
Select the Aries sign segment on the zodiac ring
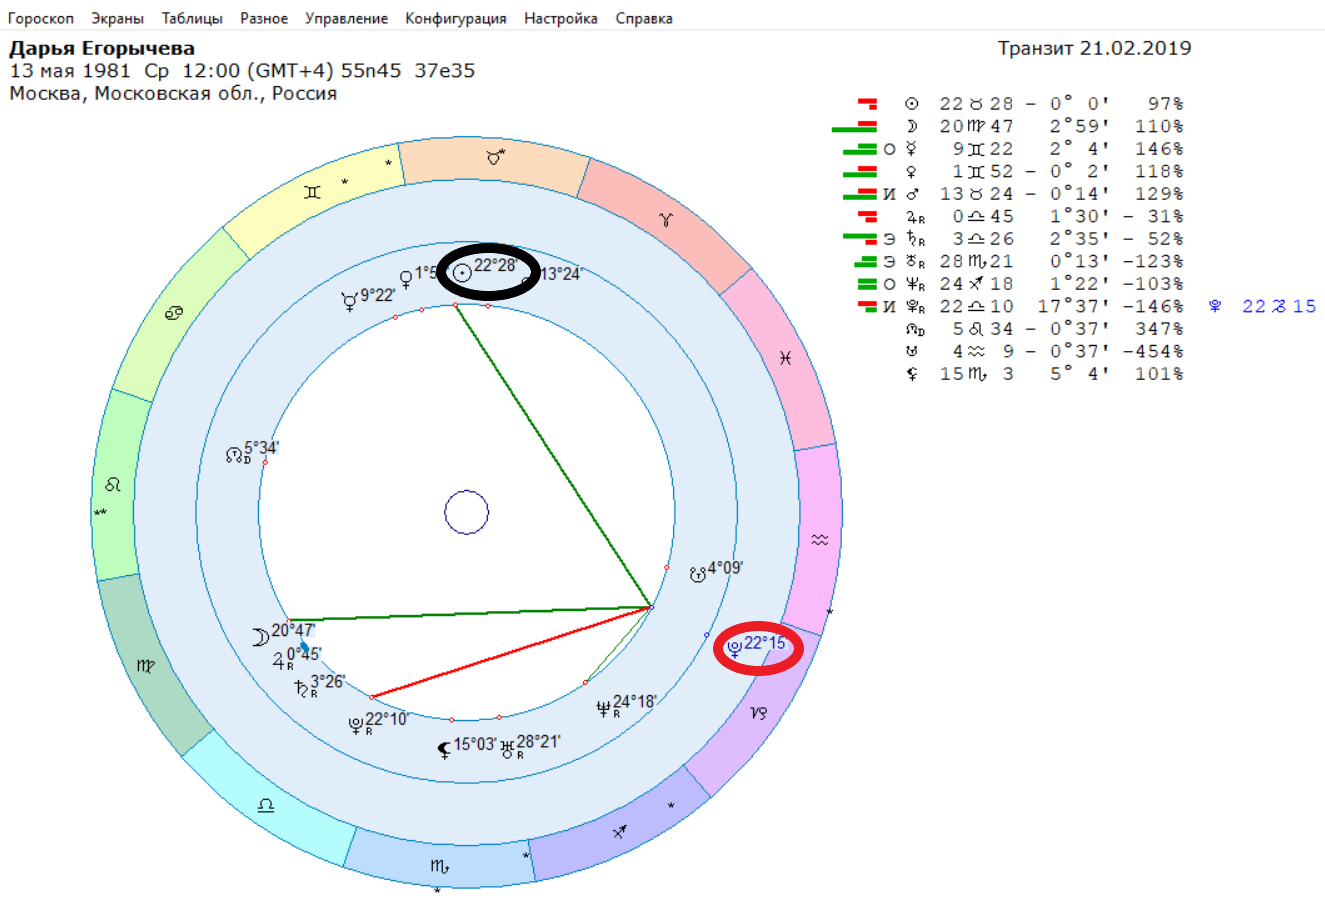click(x=664, y=218)
